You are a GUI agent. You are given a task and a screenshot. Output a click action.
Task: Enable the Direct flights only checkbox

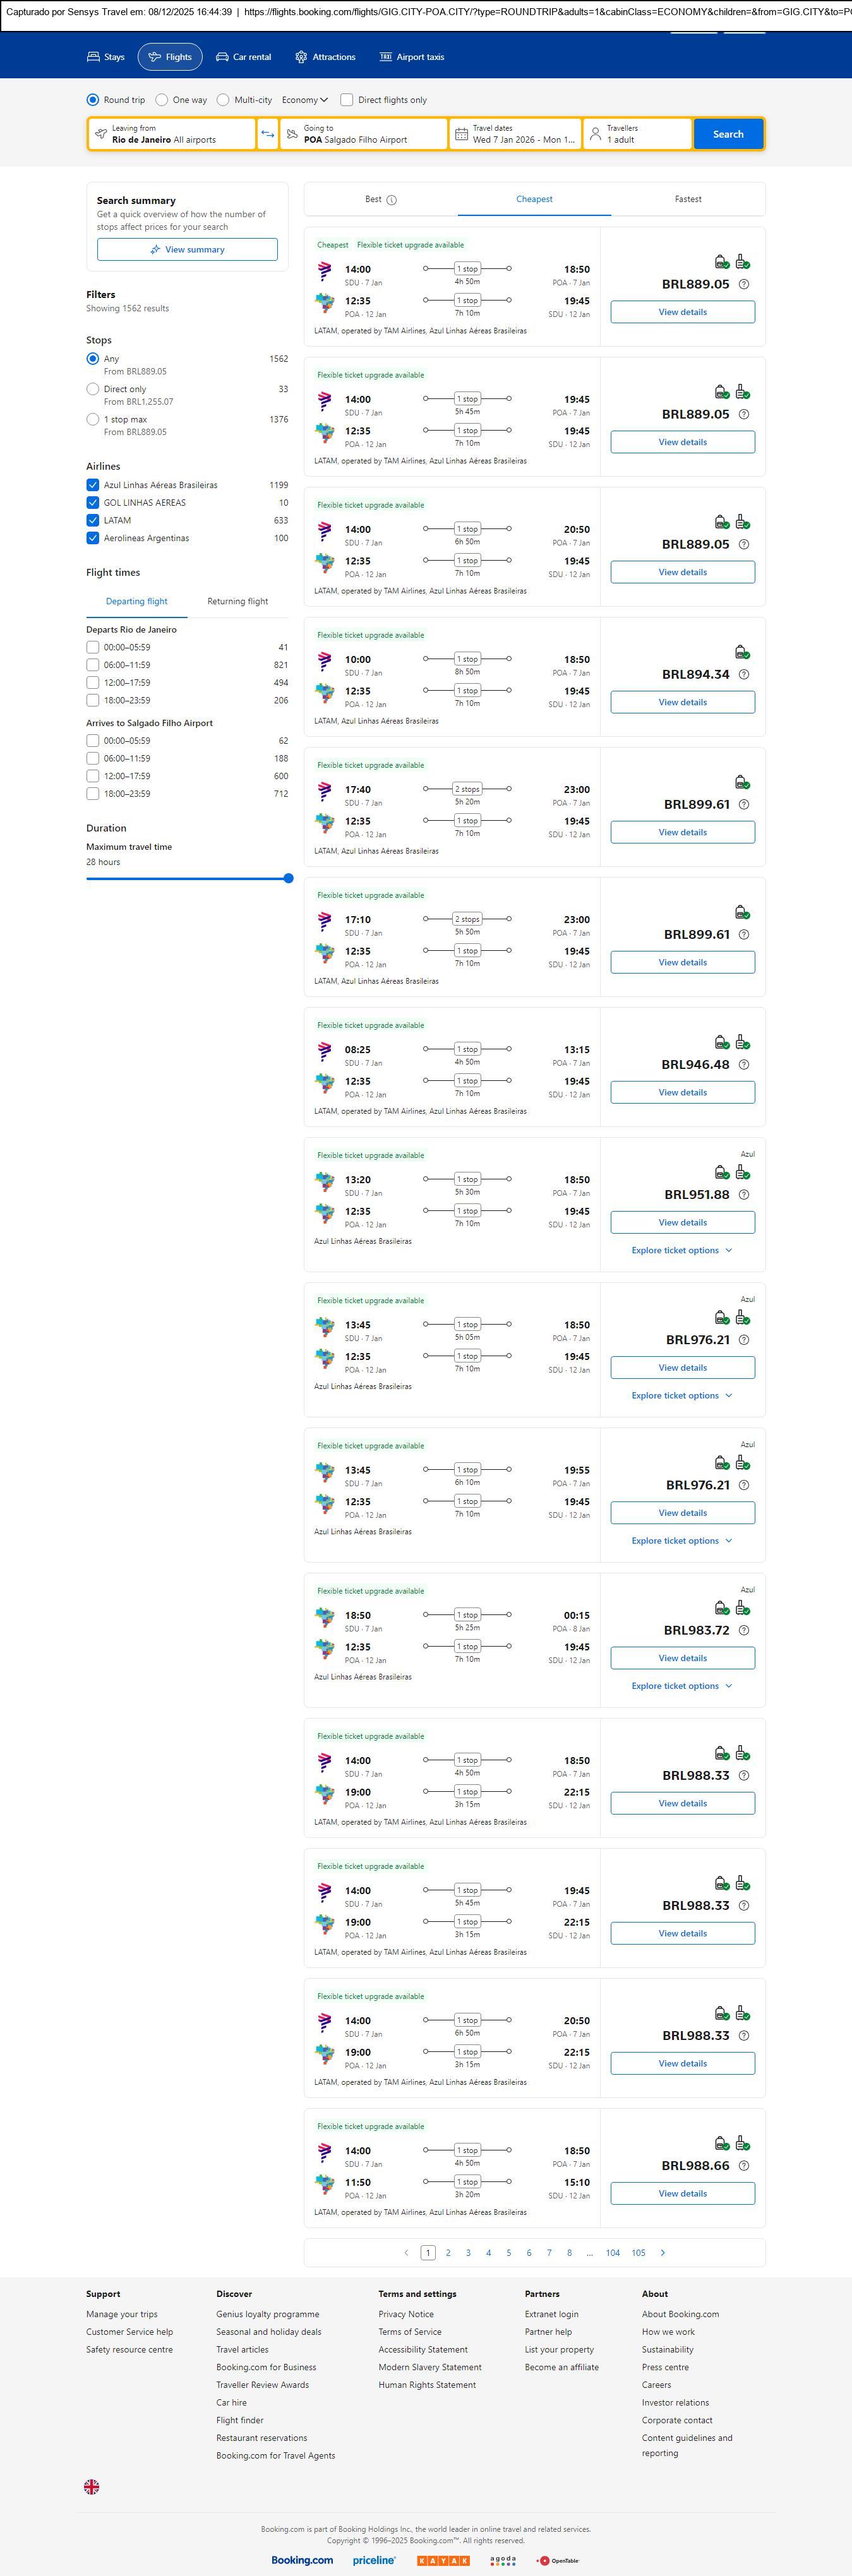coord(347,100)
